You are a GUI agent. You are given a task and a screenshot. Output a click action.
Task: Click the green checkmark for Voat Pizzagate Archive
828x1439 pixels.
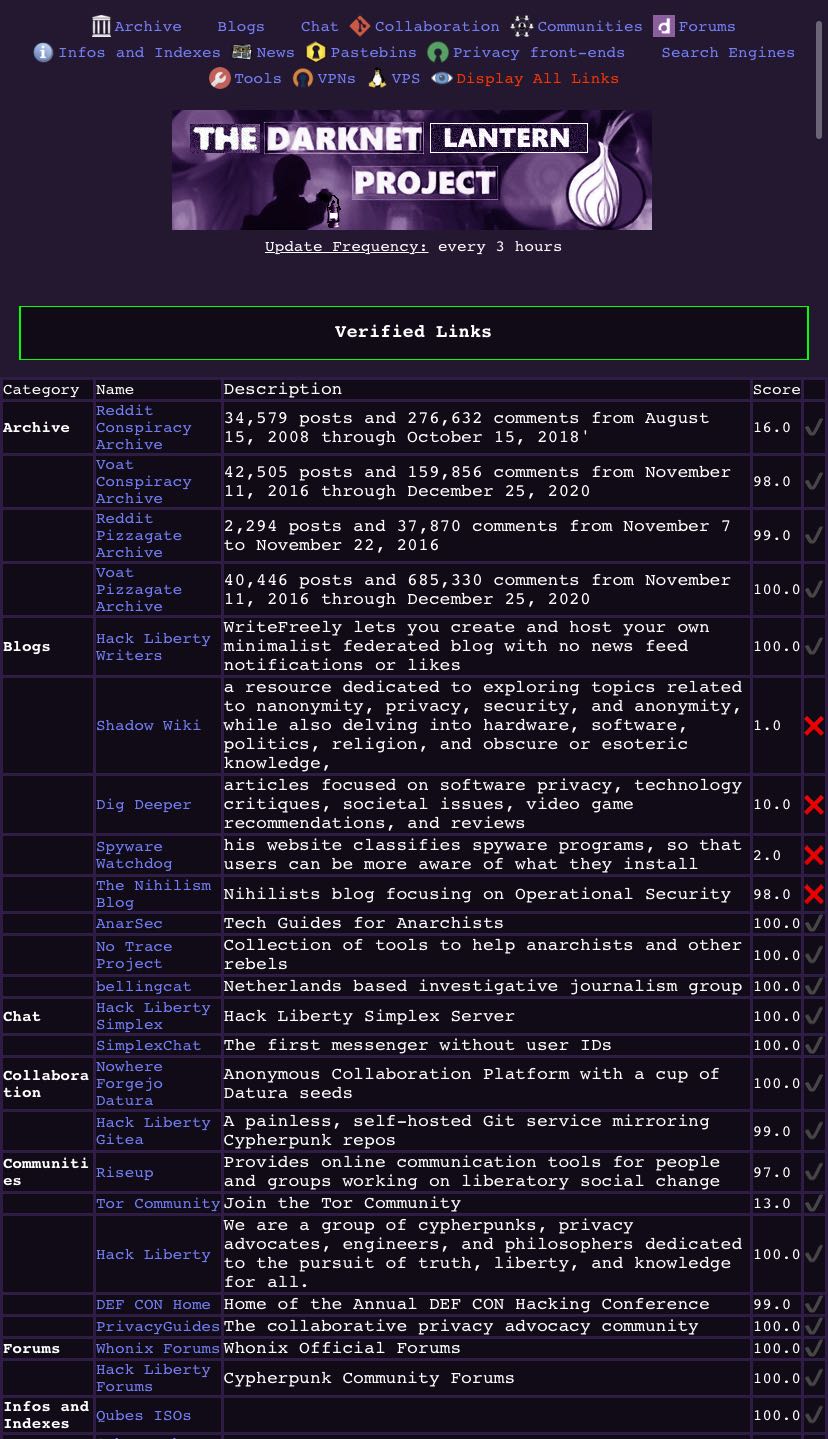point(814,589)
